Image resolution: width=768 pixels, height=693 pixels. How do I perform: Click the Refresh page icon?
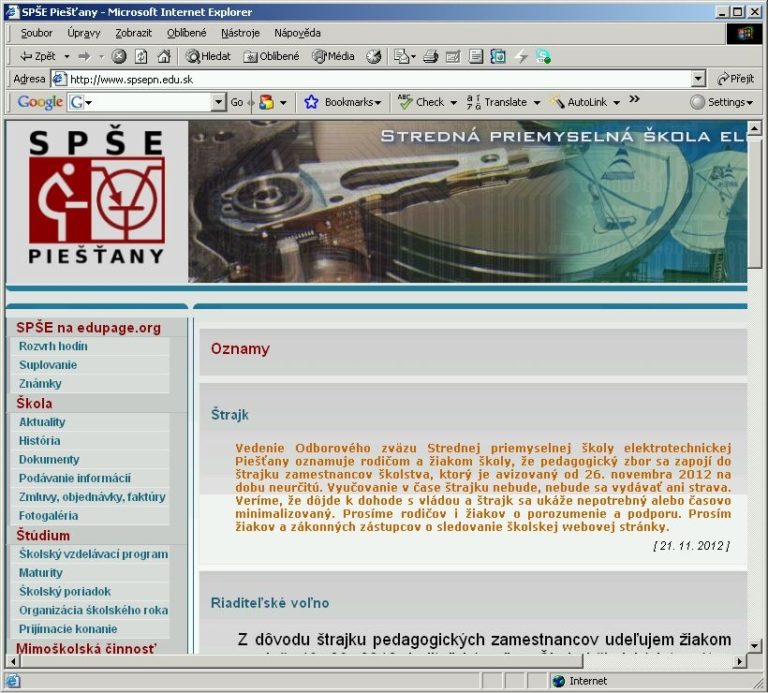click(141, 57)
